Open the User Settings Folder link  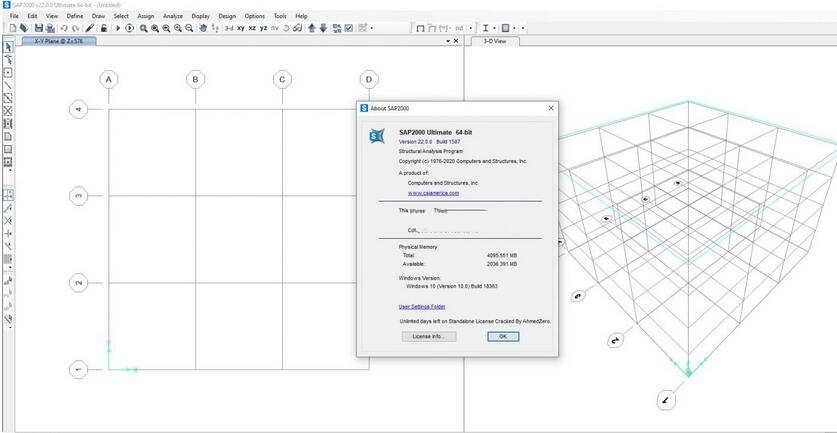(422, 306)
